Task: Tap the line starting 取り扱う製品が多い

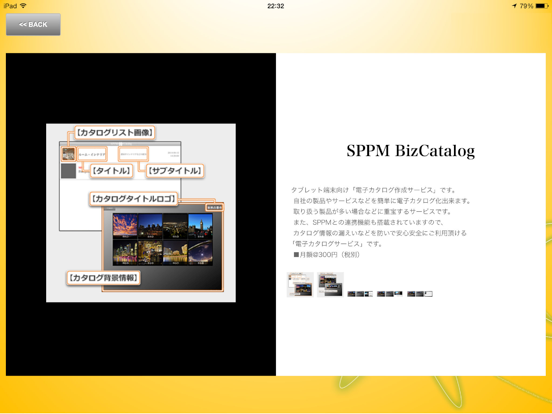Action: pos(372,212)
